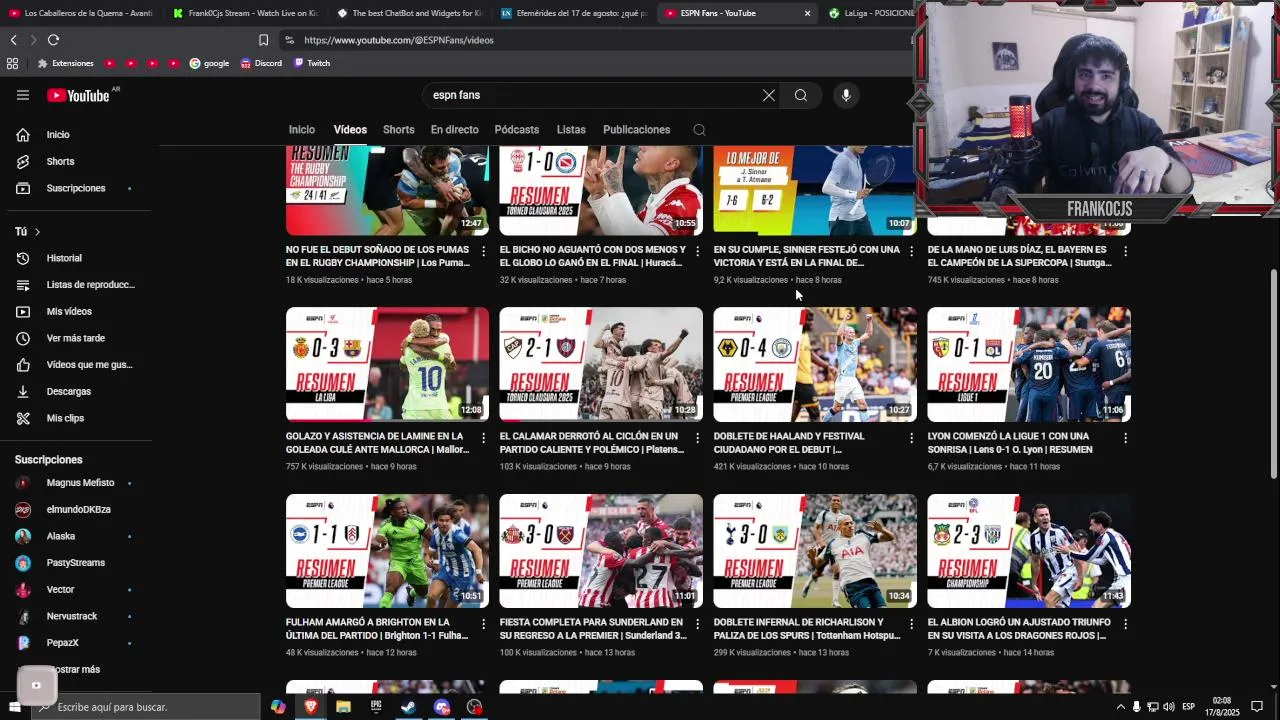Open options menu for the Richarlison doblete video
The image size is (1280, 720).
pos(911,624)
